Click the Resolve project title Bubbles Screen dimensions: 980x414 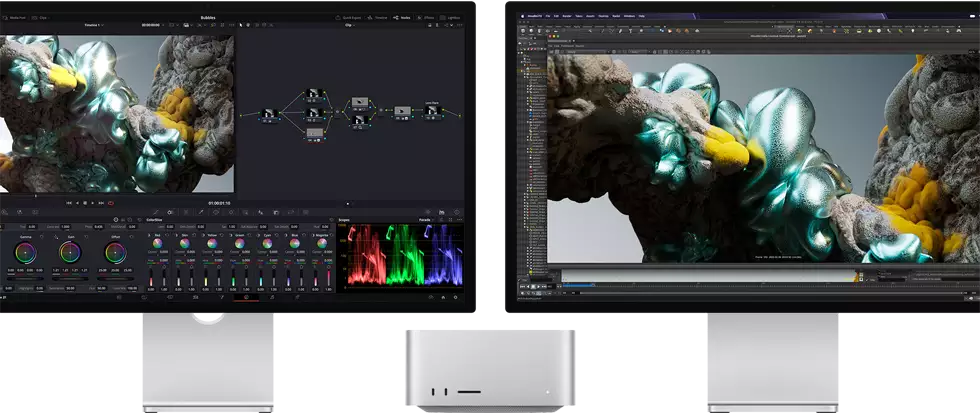click(208, 18)
